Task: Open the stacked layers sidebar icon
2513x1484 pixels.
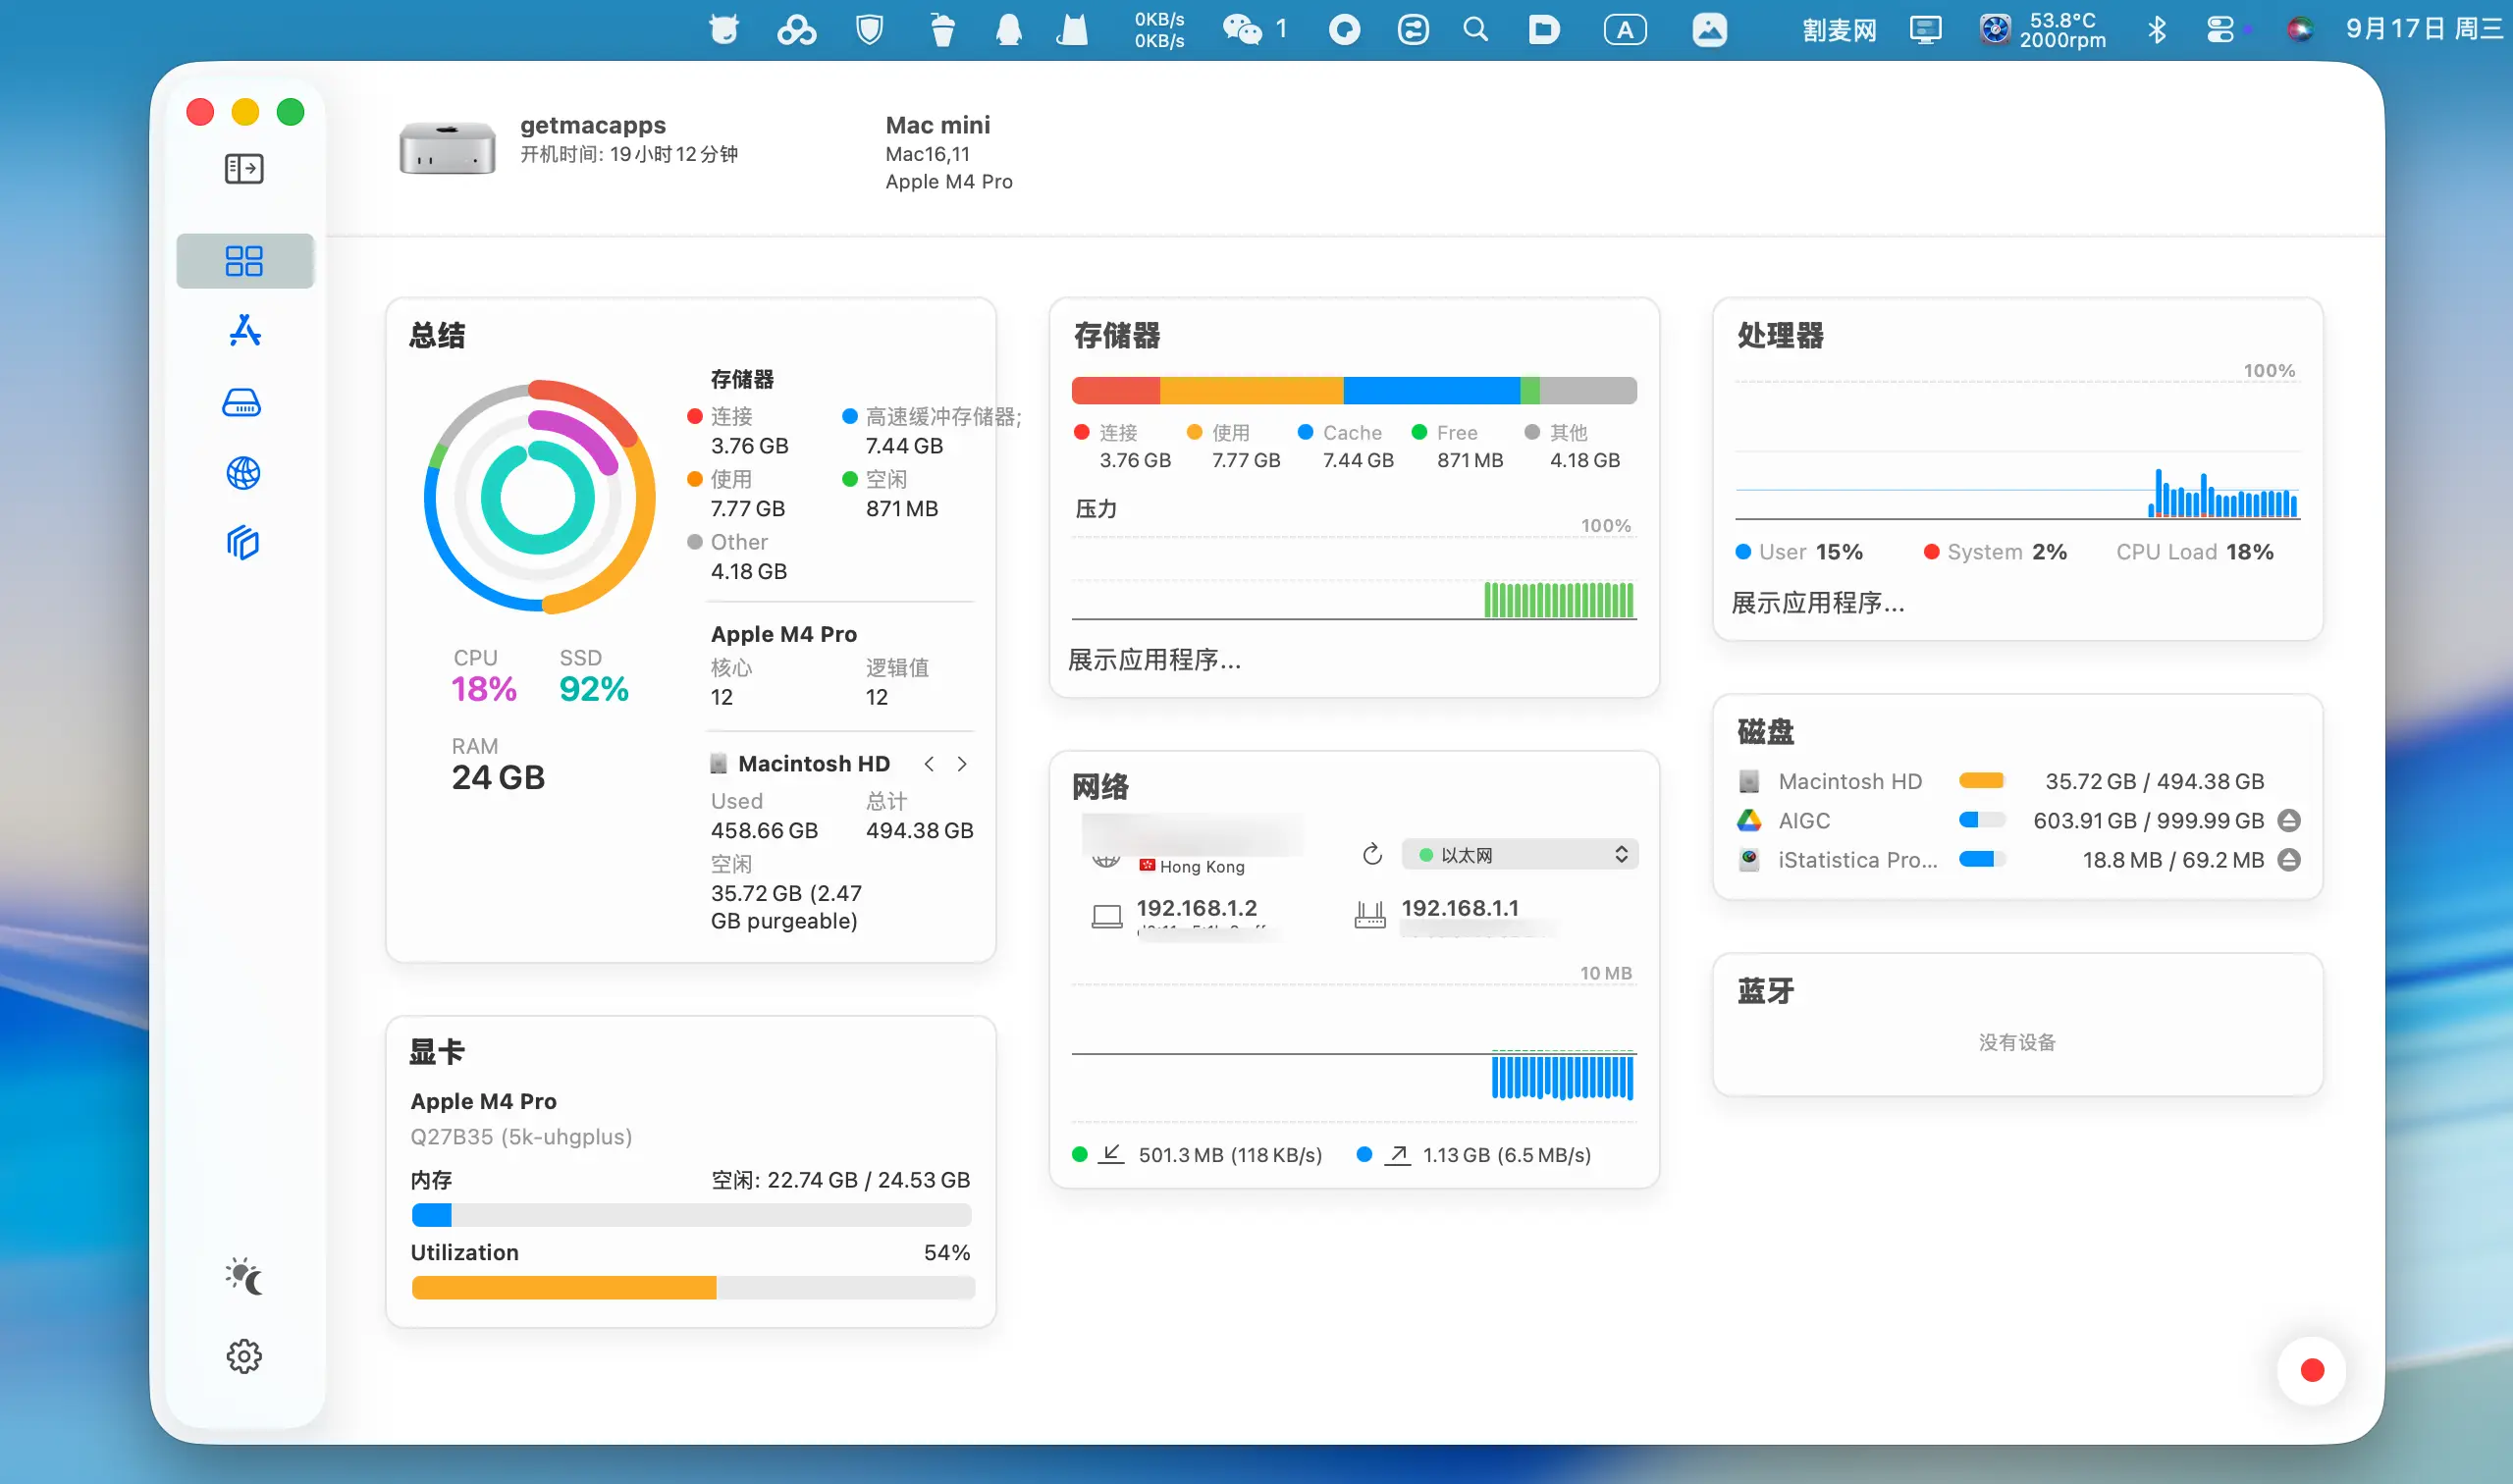Action: click(x=243, y=543)
